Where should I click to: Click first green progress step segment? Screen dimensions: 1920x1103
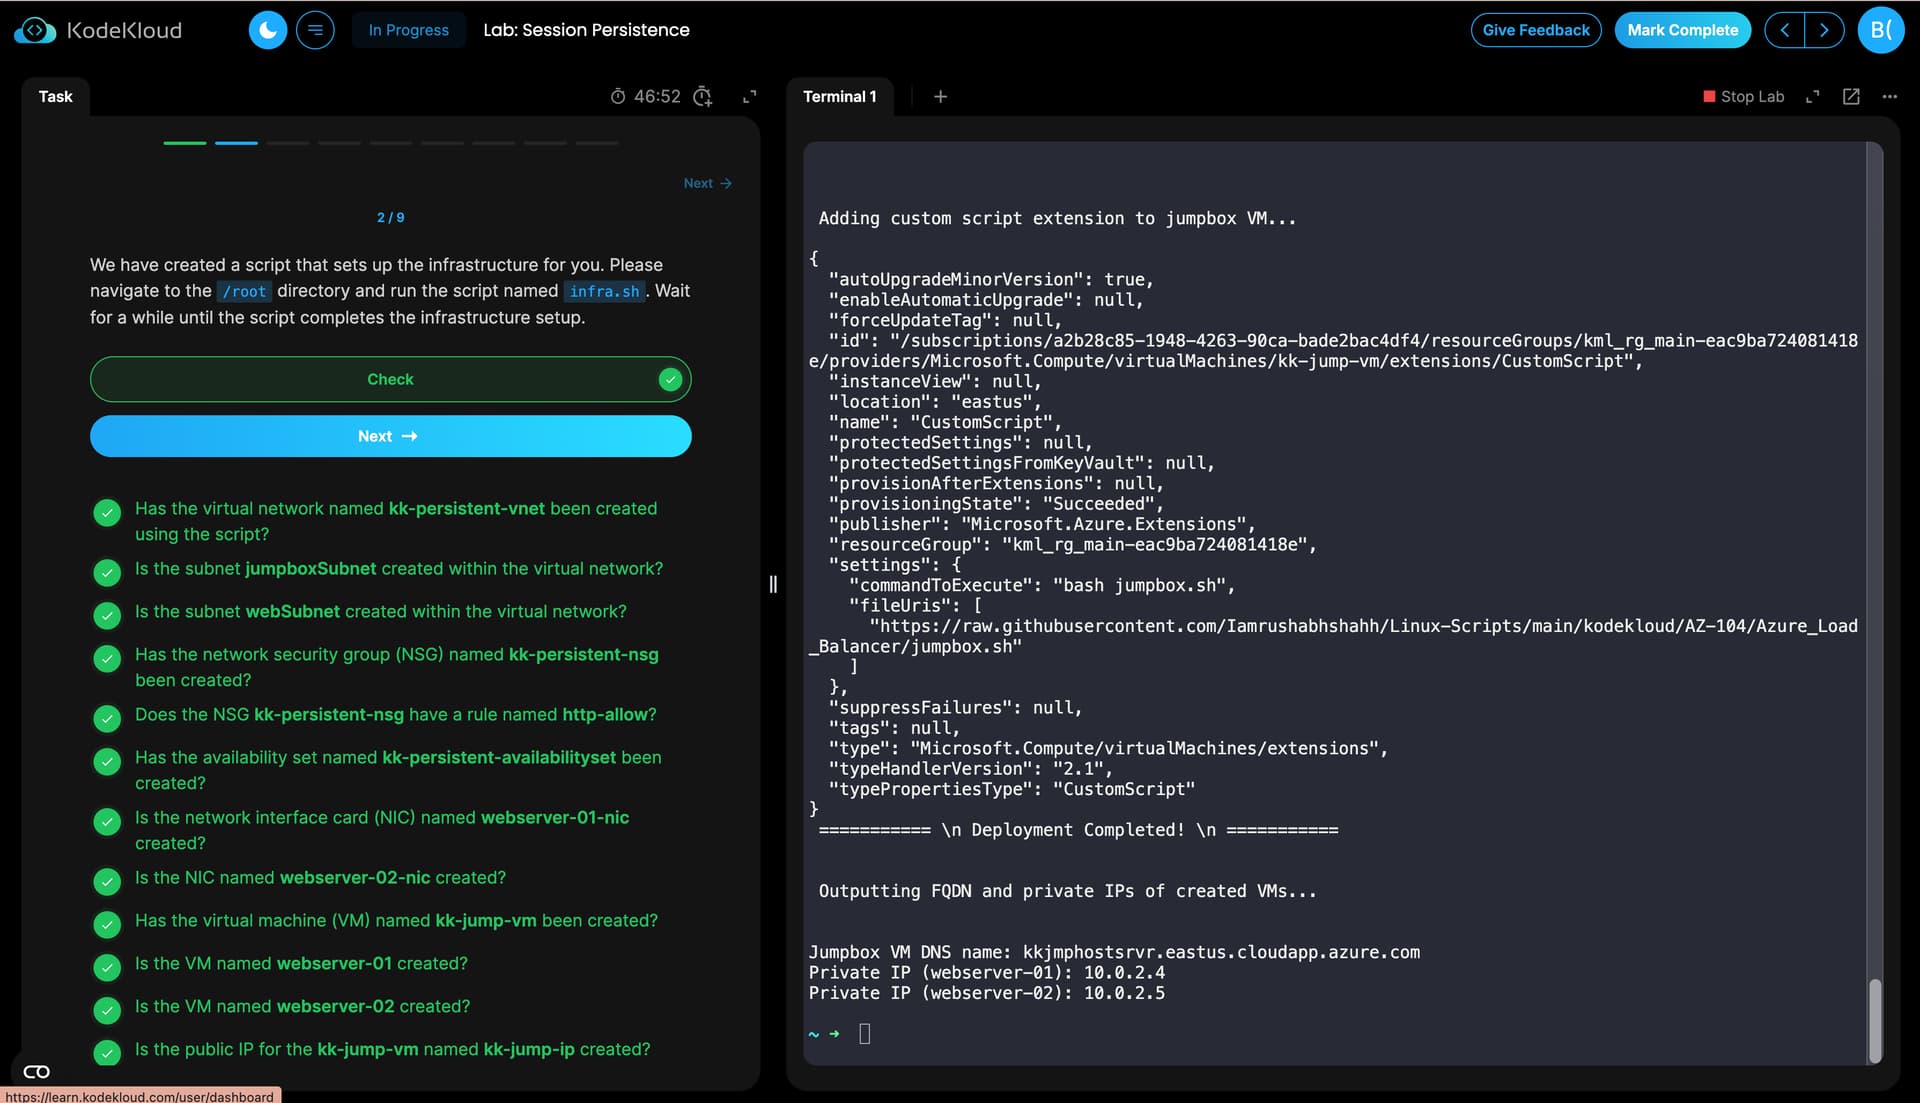coord(185,143)
